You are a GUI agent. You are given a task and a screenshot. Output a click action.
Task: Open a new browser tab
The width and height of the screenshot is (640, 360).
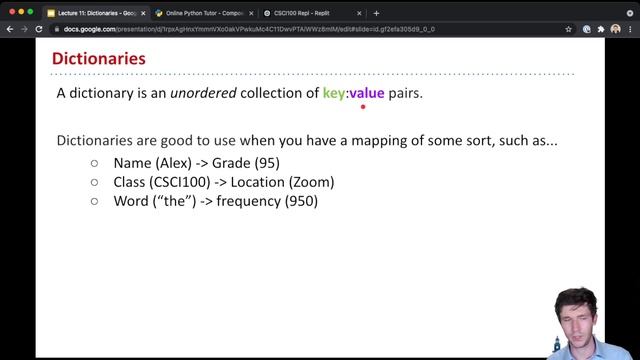[x=376, y=13]
